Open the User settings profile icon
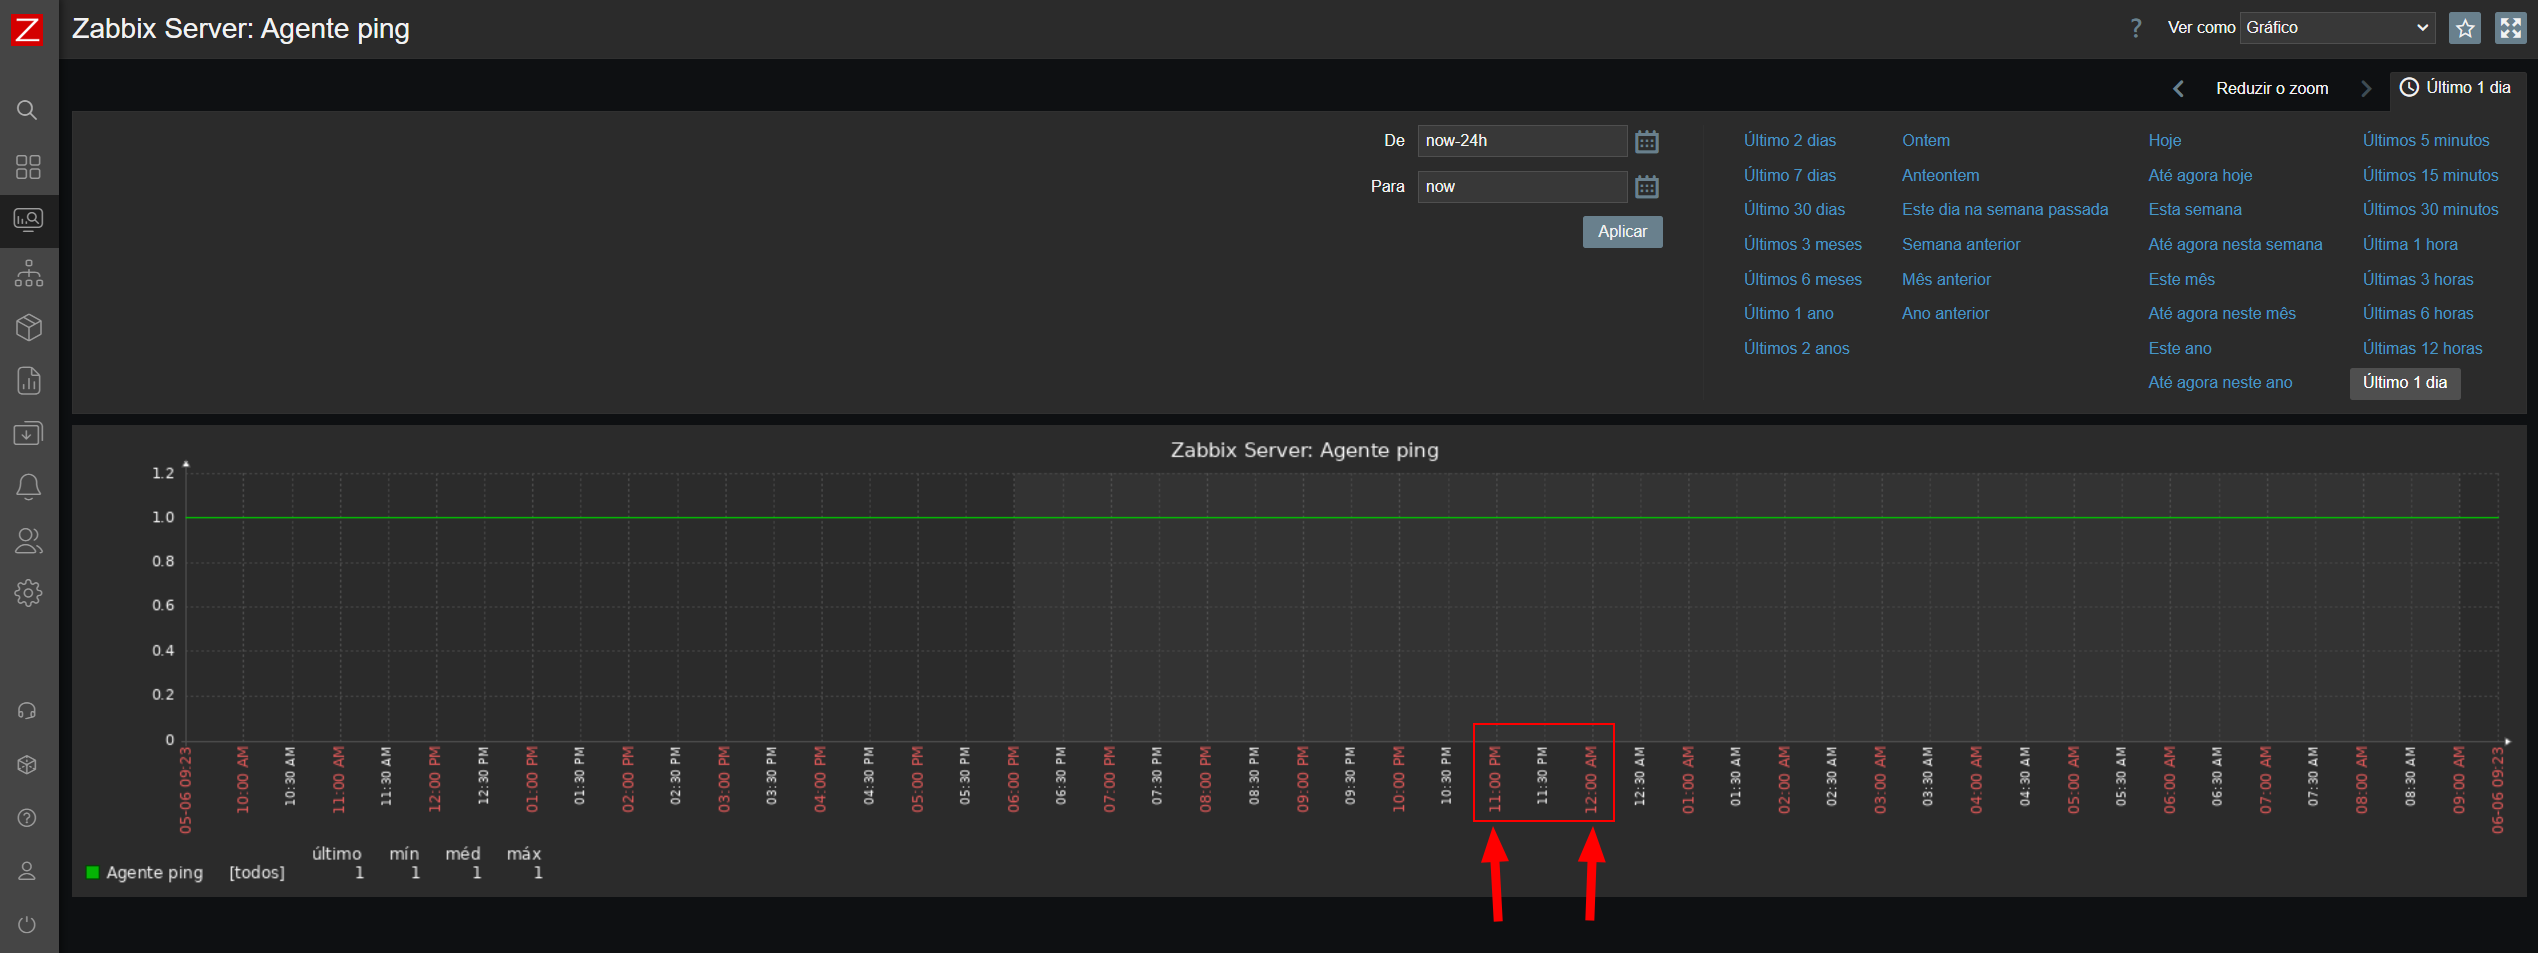 tap(28, 872)
